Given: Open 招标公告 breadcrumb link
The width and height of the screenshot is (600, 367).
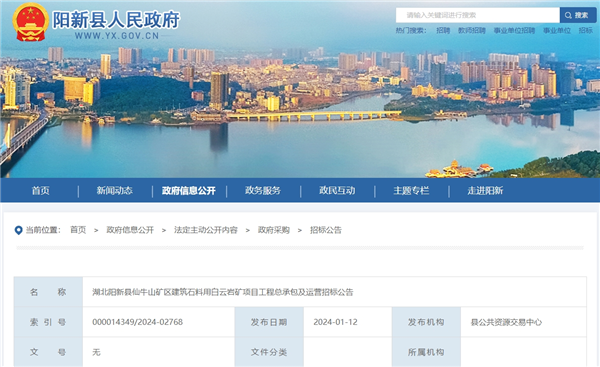Looking at the screenshot, I should tap(326, 230).
